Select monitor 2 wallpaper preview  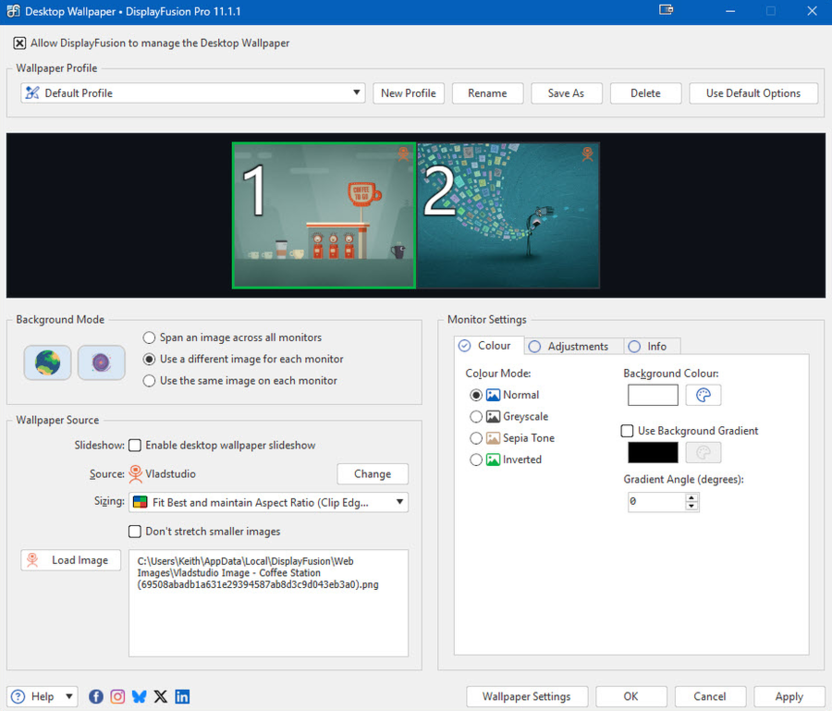(x=508, y=215)
